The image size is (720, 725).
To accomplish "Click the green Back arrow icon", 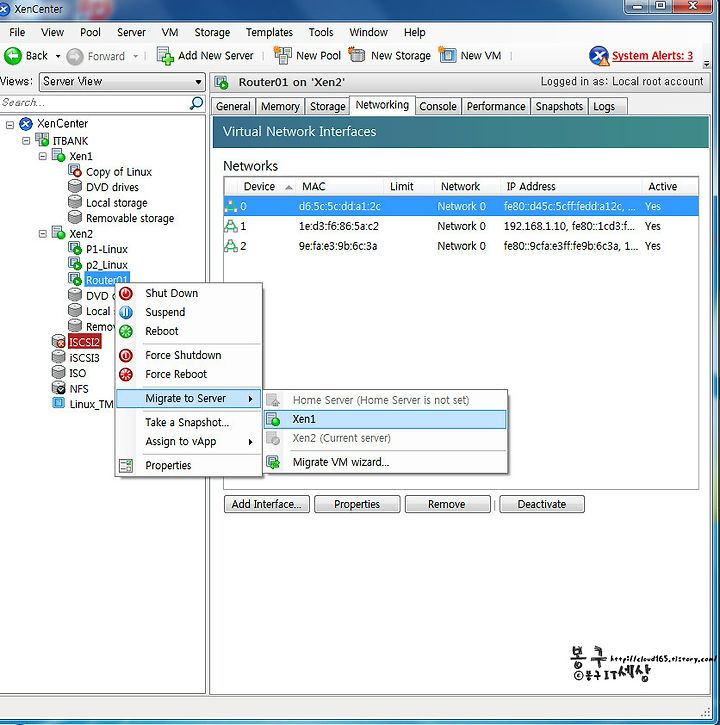I will 12,56.
